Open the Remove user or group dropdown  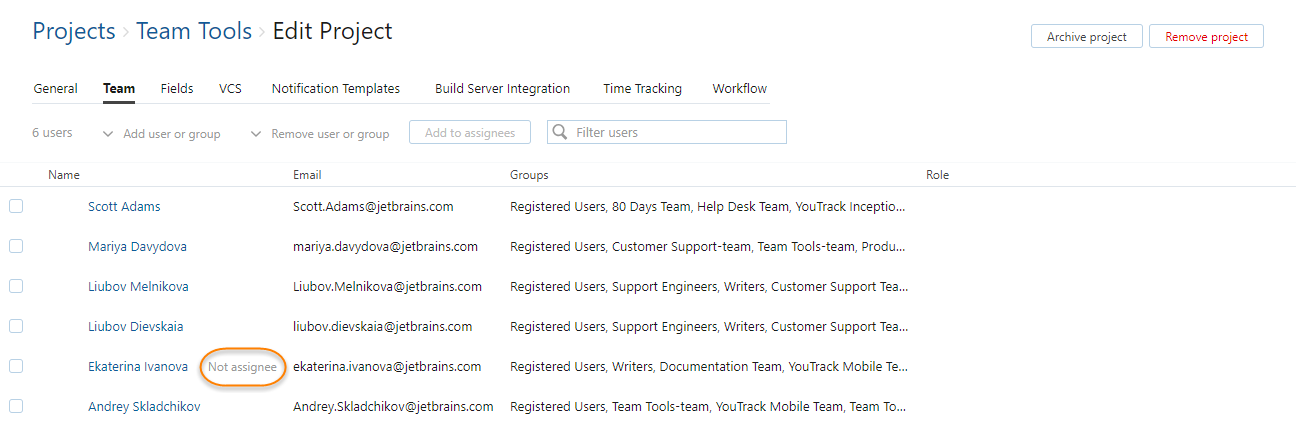pos(320,134)
